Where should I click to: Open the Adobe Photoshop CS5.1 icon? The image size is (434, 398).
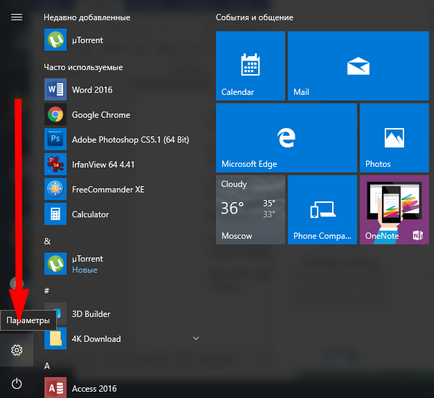coord(55,139)
